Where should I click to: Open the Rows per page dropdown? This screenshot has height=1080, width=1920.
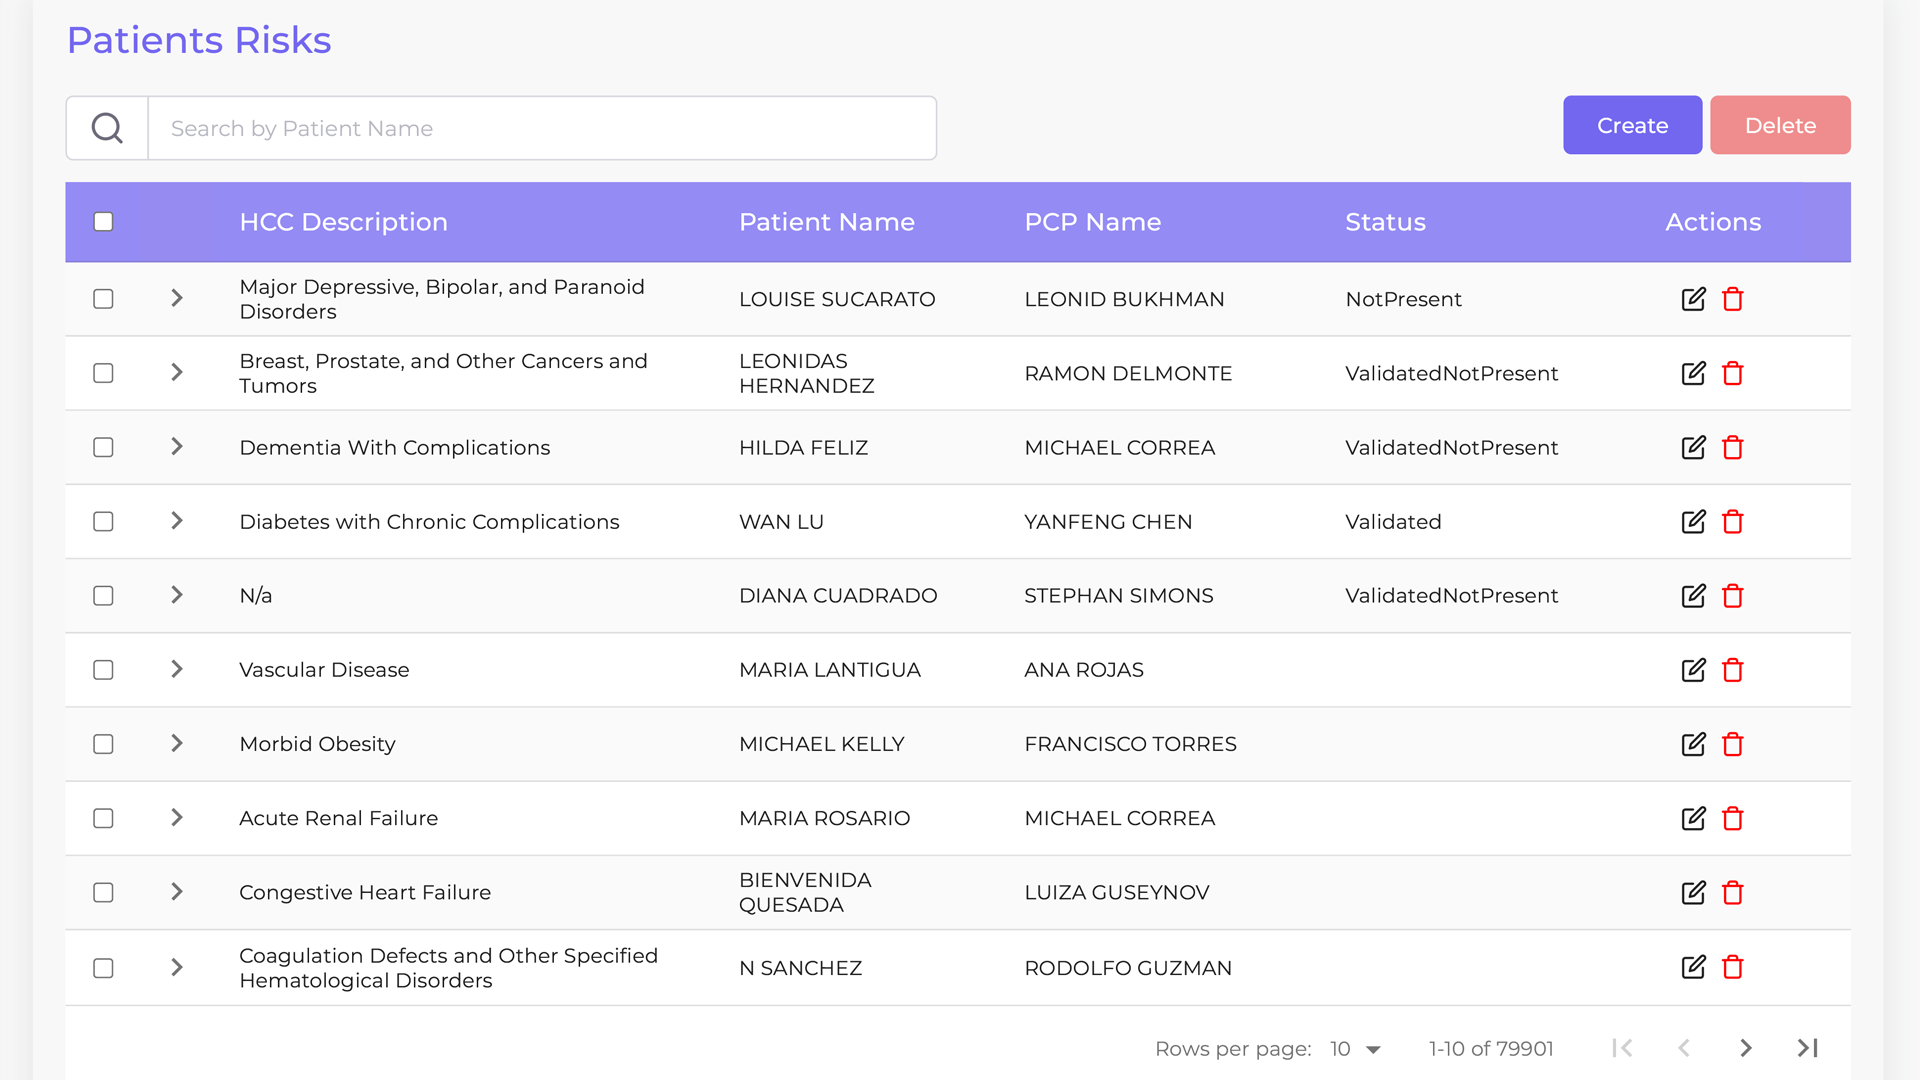coord(1356,1049)
